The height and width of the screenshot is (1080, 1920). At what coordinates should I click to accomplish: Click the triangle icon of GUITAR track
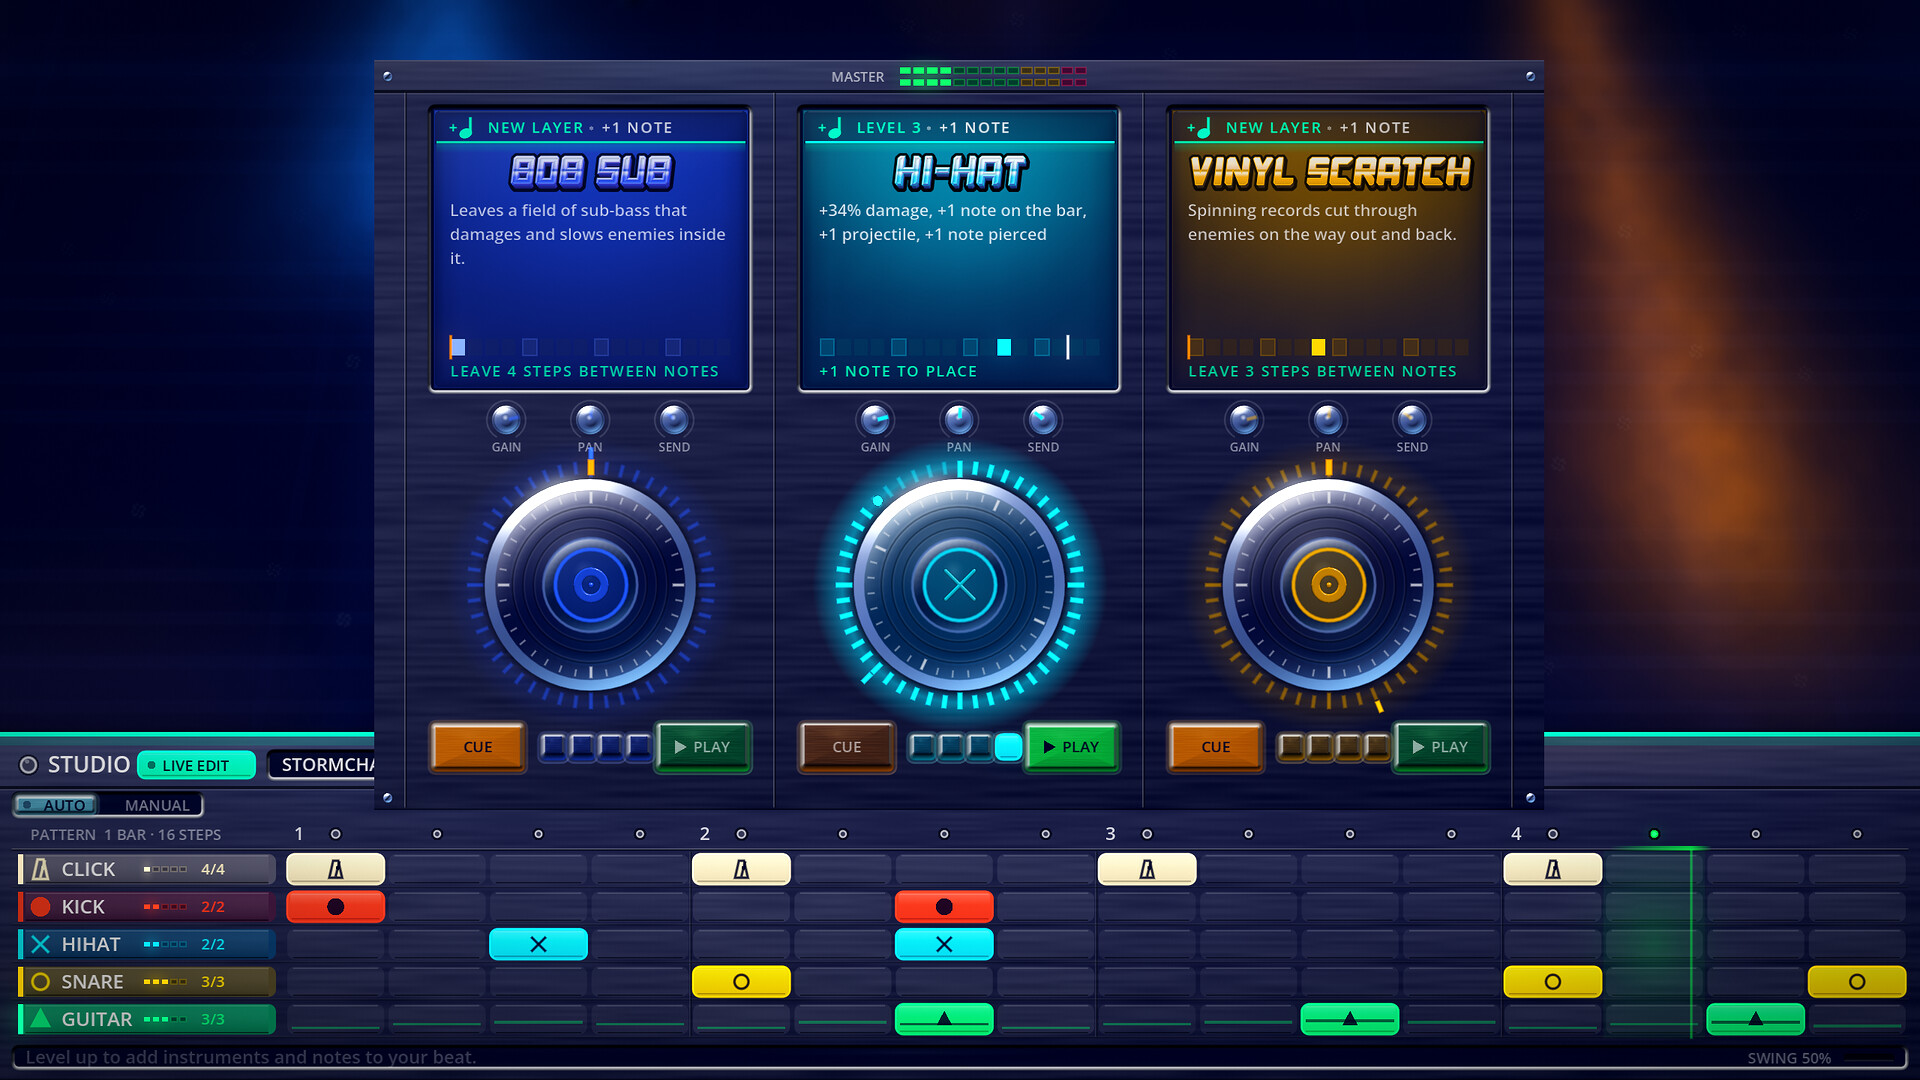click(x=41, y=1019)
